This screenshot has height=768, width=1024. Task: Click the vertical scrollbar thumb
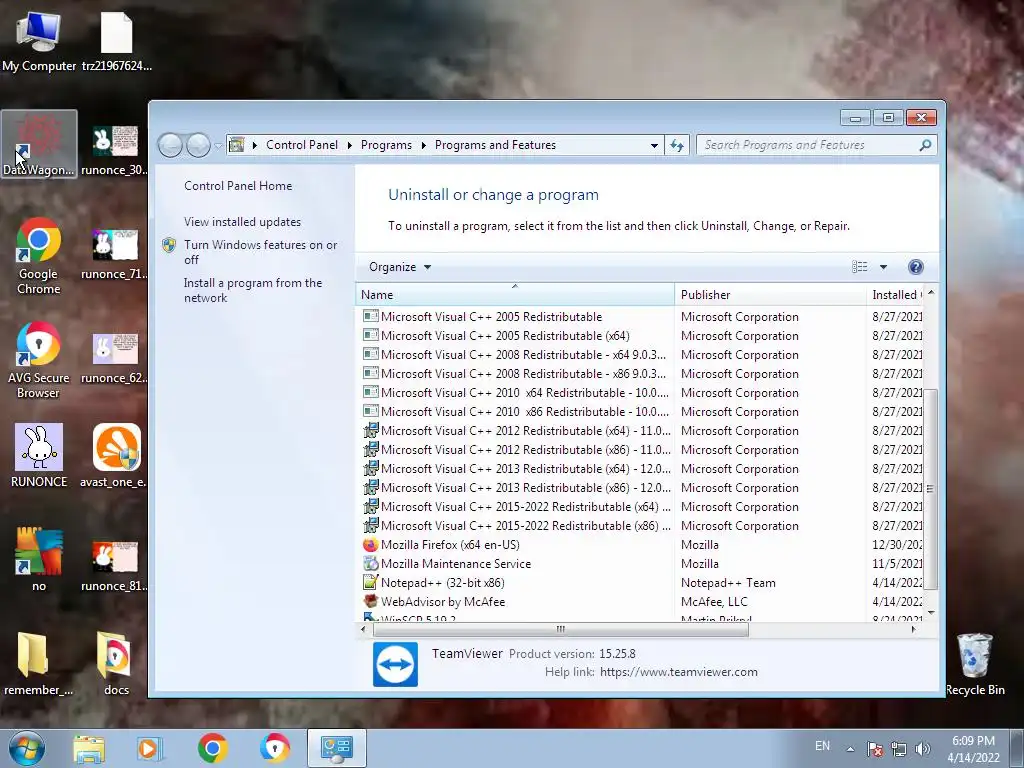(x=931, y=488)
